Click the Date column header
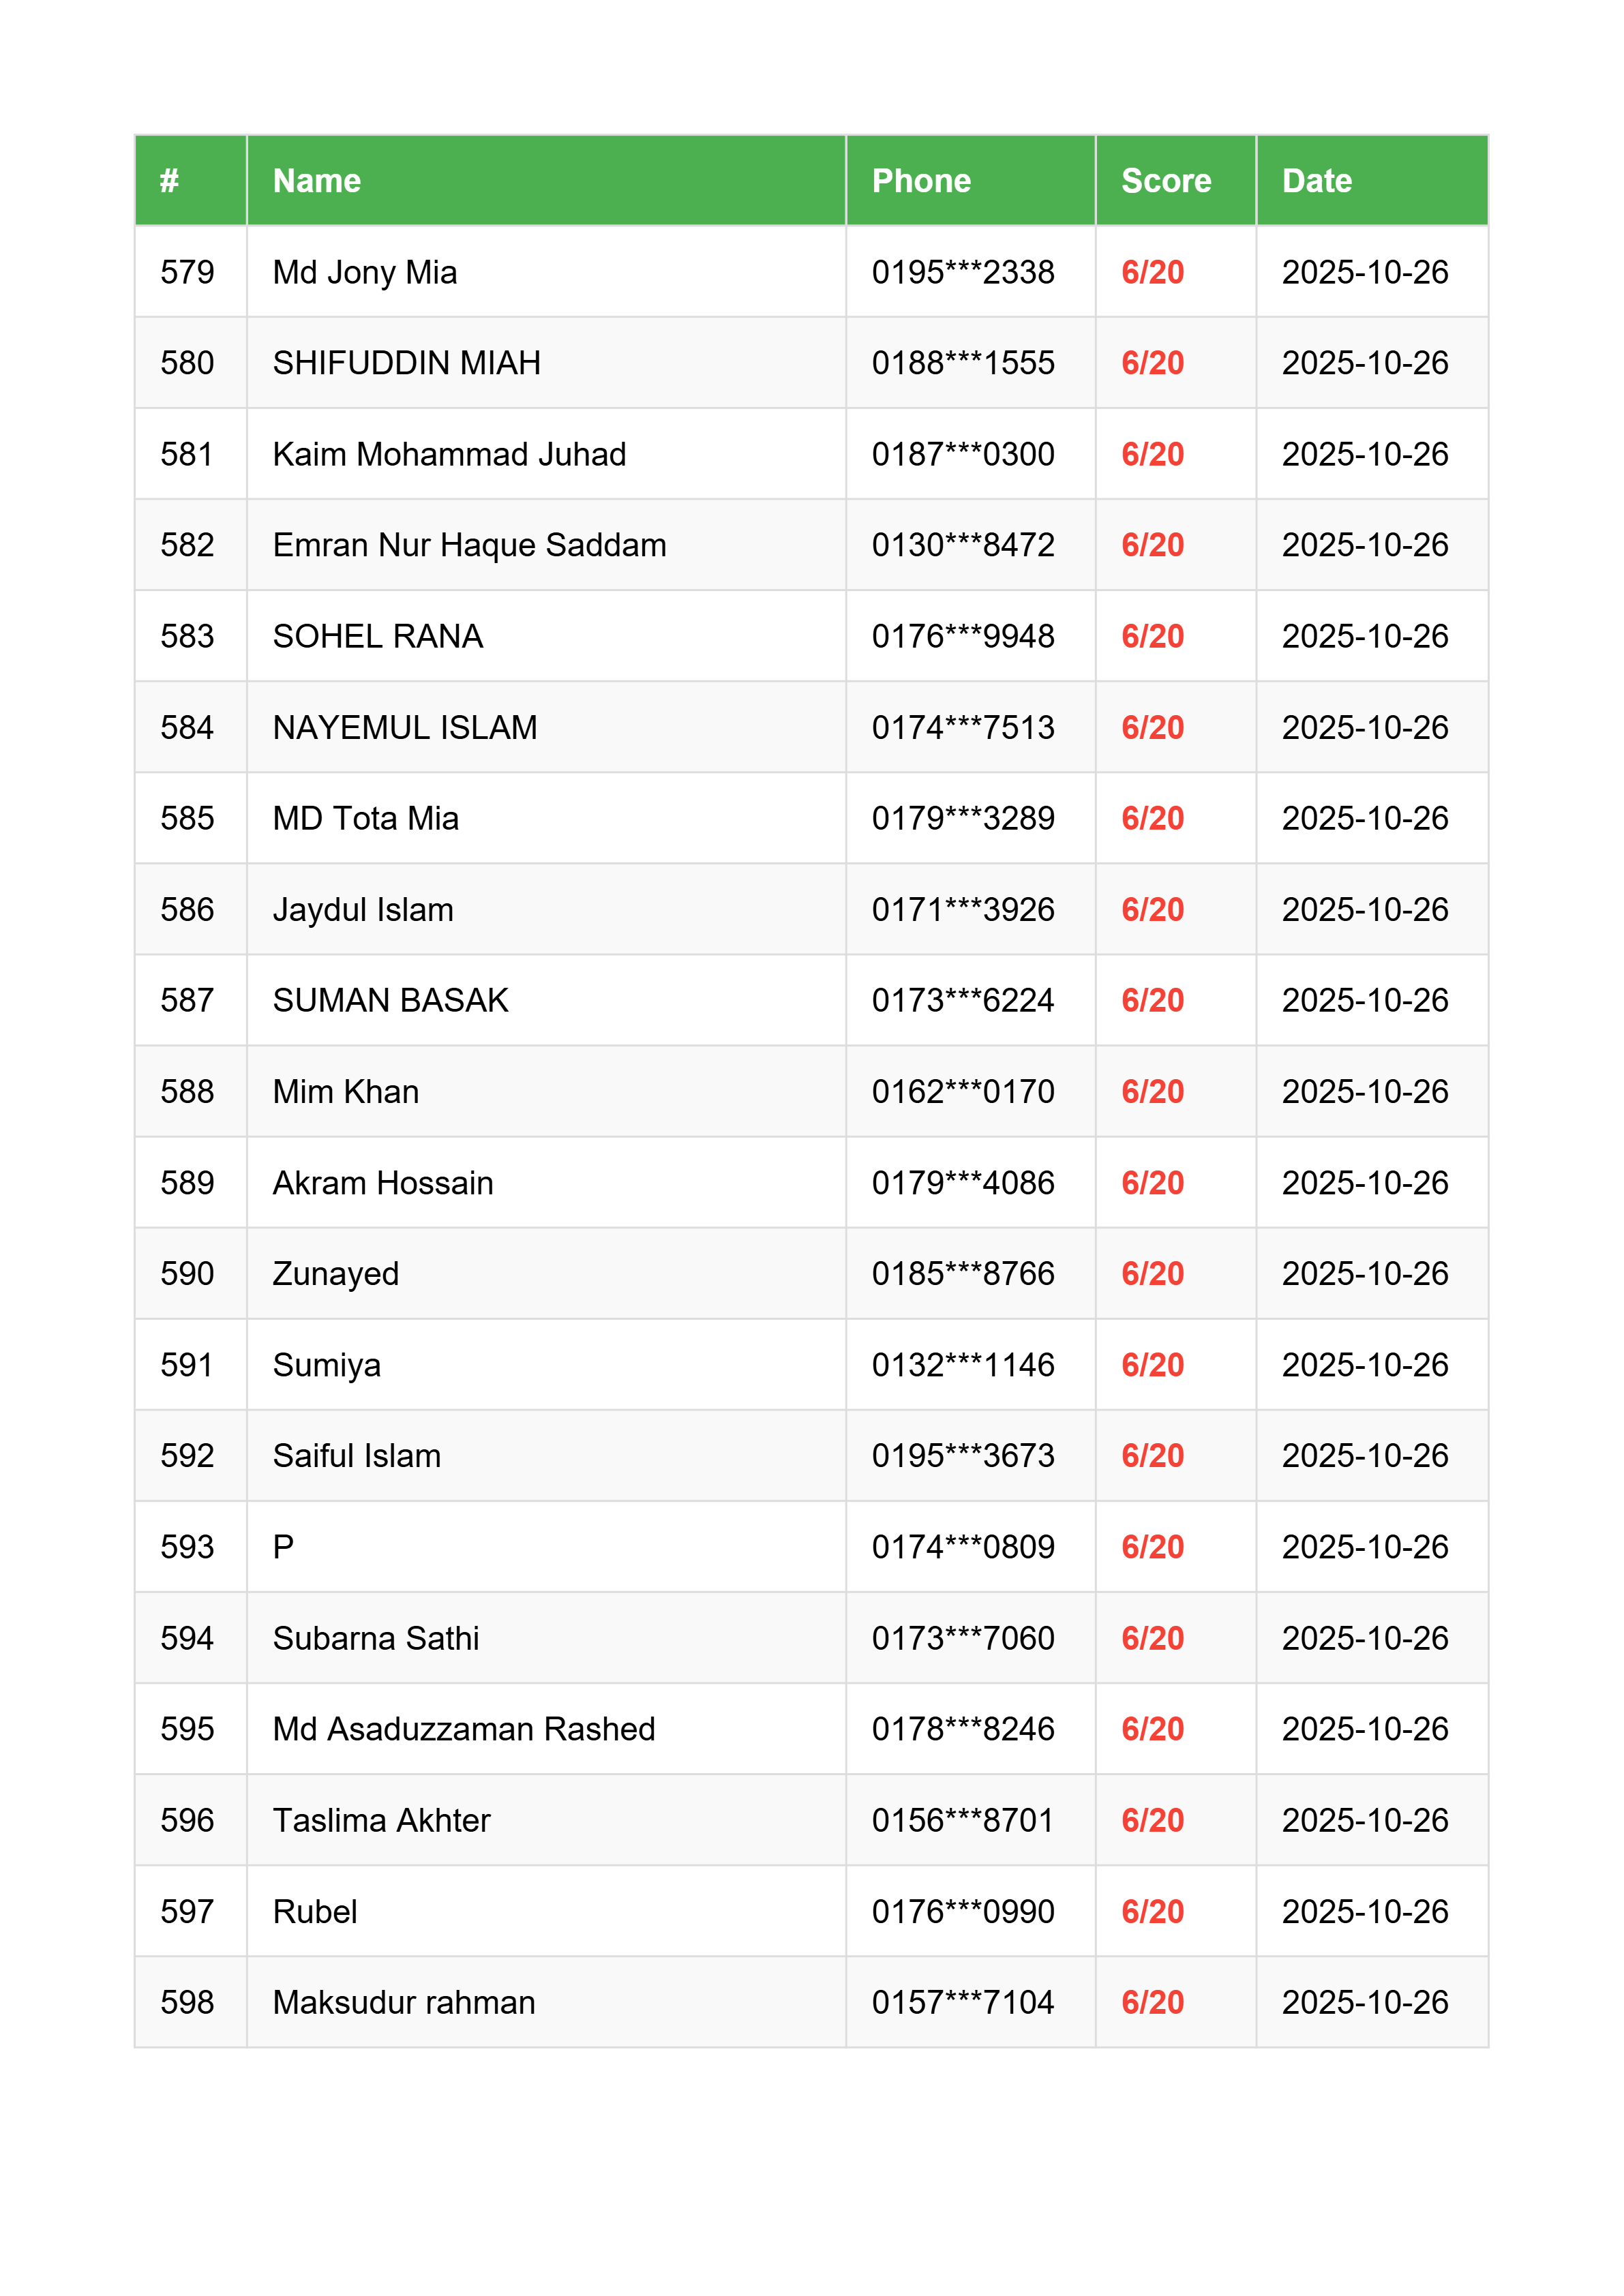 pos(1316,181)
